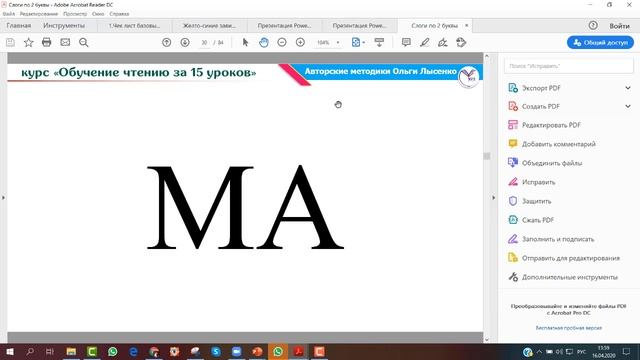Open the Объединить файлы tool

pos(545,163)
